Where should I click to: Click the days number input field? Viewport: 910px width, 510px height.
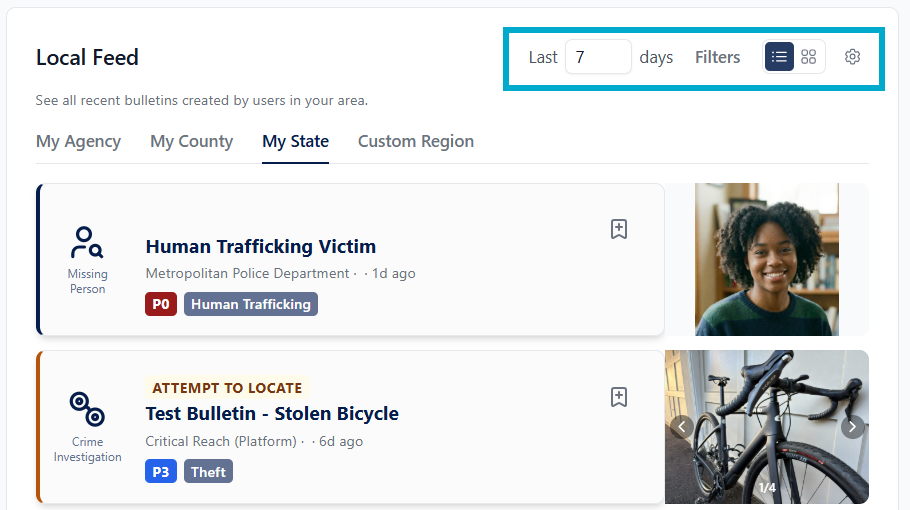(598, 57)
